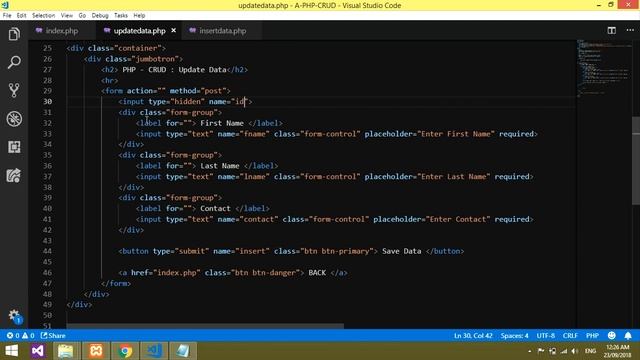The image size is (640, 360).
Task: Click the "Save Data" button text in code
Action: (401, 251)
